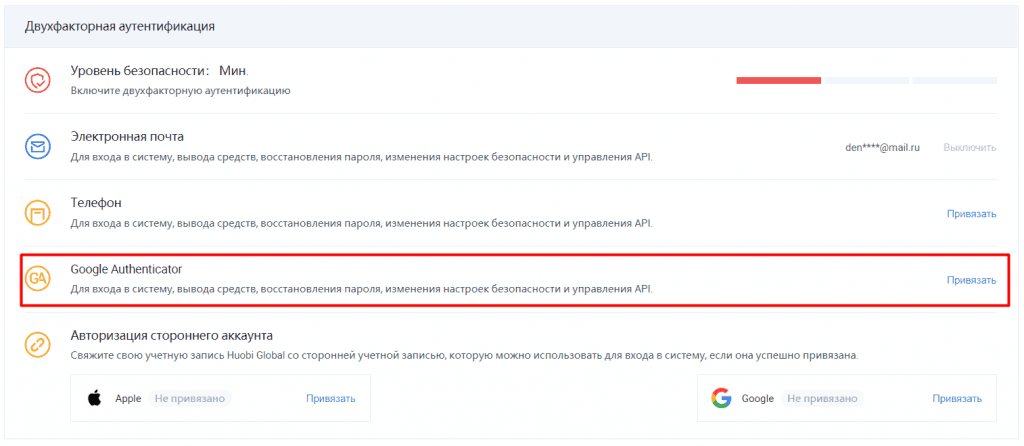The image size is (1024, 446).
Task: Click the middle grey security level segment
Action: 867,80
